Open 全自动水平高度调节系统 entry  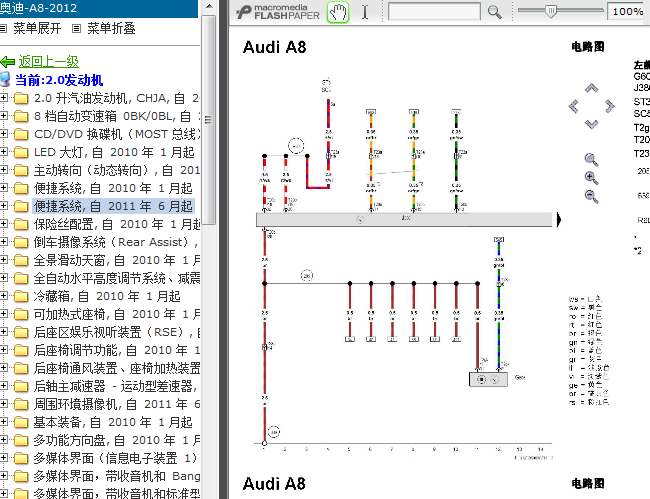click(117, 278)
